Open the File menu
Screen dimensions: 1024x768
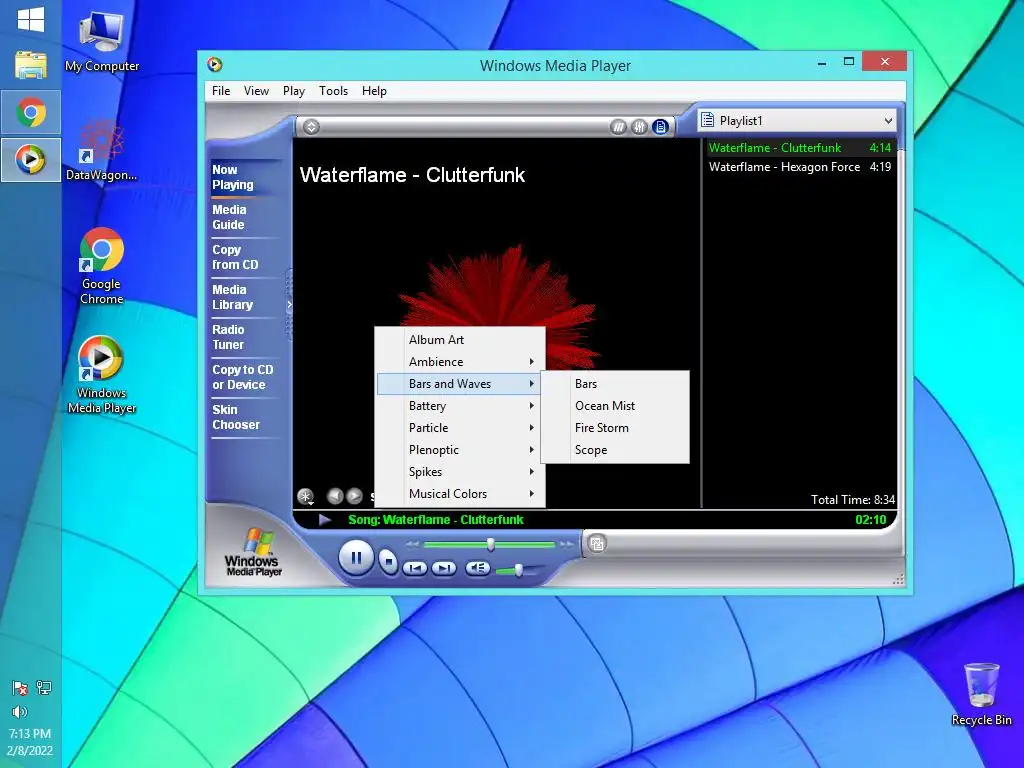221,91
